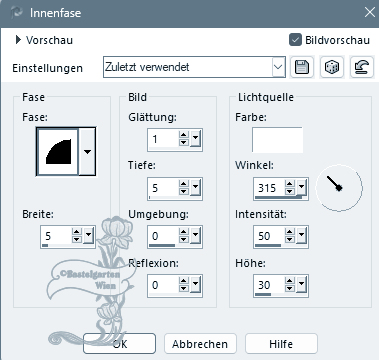Click the angle dial for light direction
Viewport: 379px width, 360px height.
click(339, 187)
